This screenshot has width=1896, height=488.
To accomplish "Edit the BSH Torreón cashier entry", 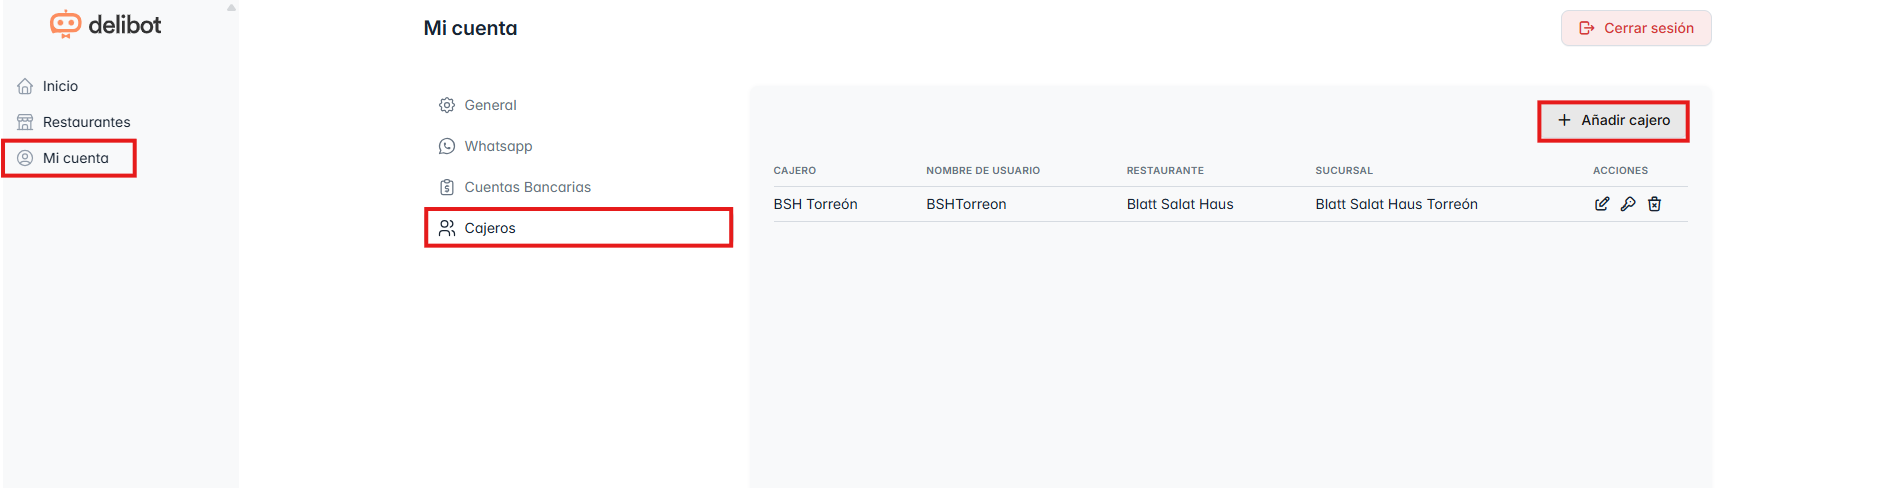I will point(1601,204).
